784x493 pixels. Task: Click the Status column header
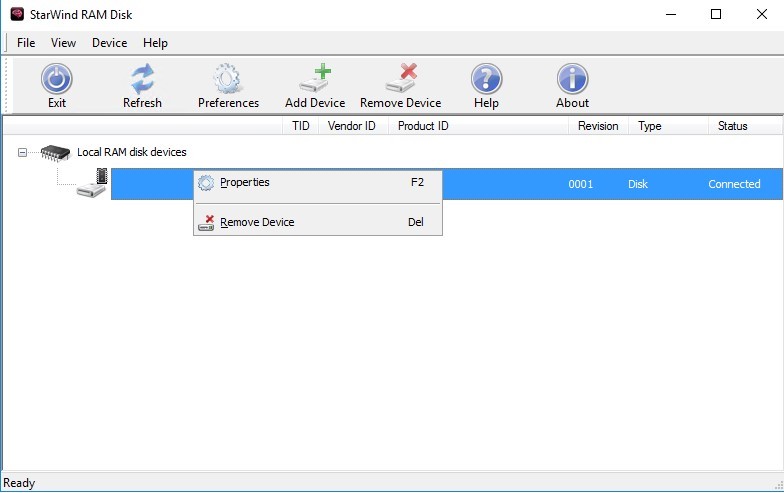pos(745,126)
